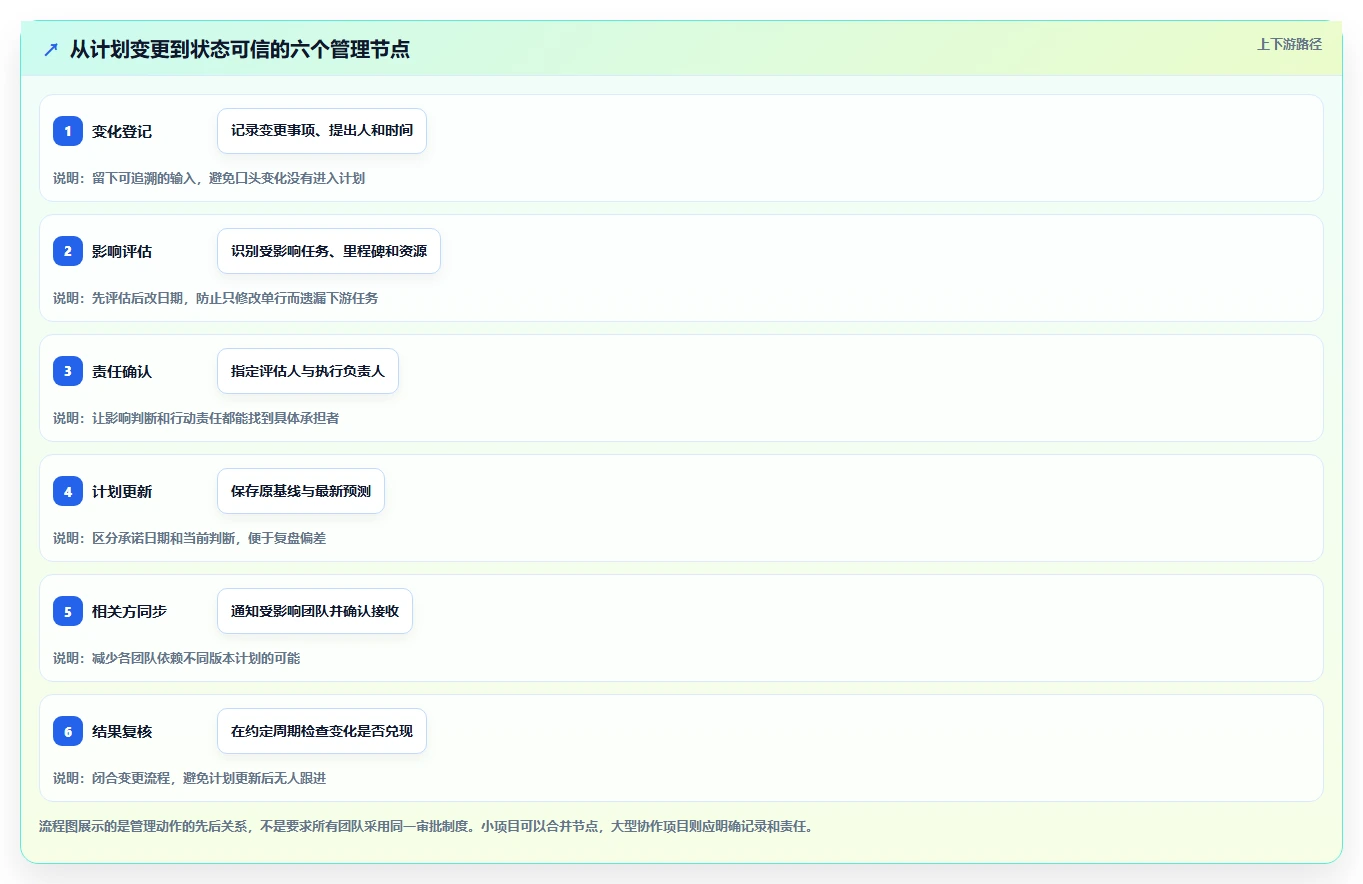Click the 通知受影响团队并确认接收 box
This screenshot has width=1363, height=884.
coord(315,611)
